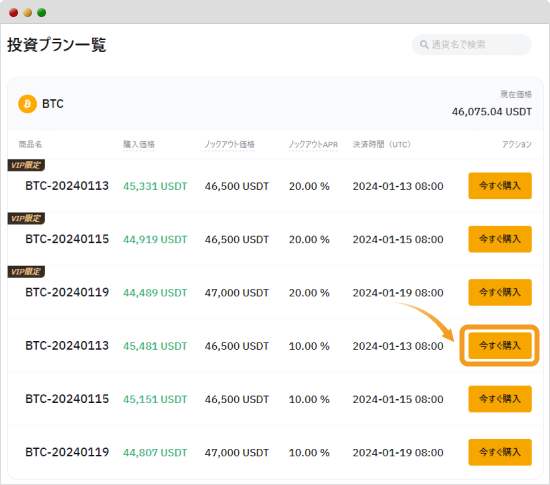Click 今すぐ購入 in the 44,489 USDT row
Screen dimensions: 550x485
point(500,292)
